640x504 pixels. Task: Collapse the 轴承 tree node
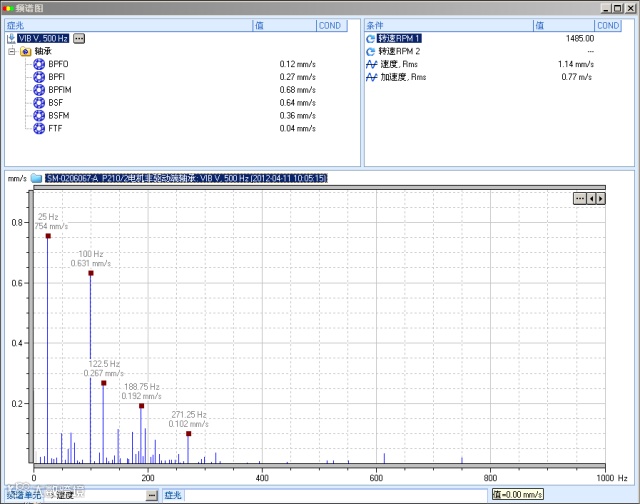[x=12, y=51]
